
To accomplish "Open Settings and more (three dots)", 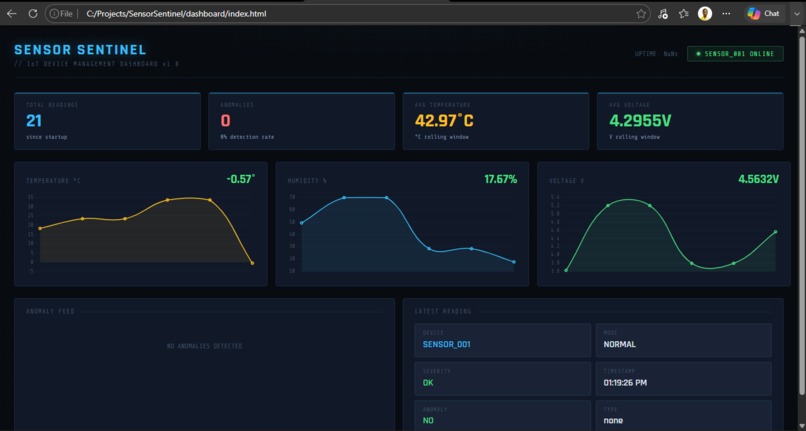I will click(726, 14).
